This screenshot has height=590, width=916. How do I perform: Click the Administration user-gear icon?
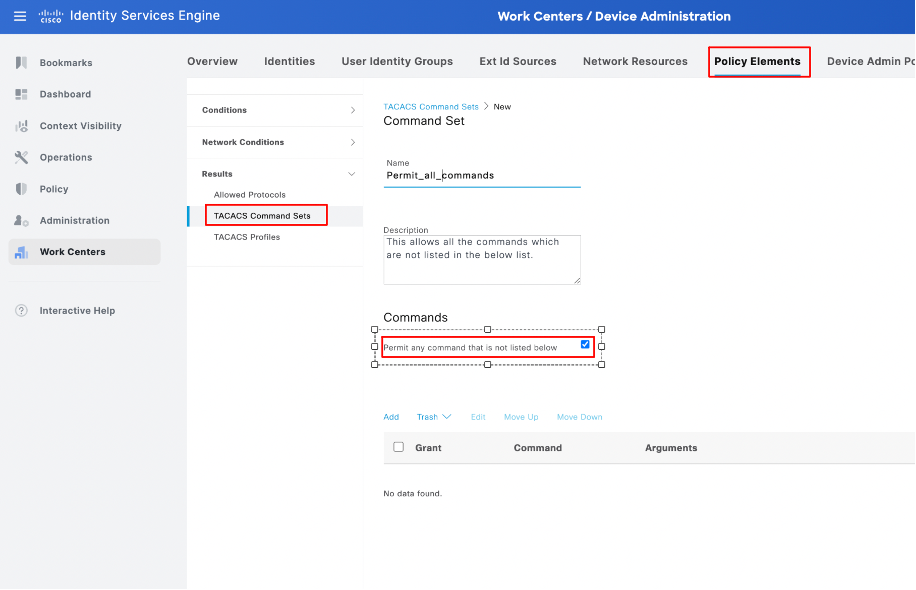pos(22,220)
